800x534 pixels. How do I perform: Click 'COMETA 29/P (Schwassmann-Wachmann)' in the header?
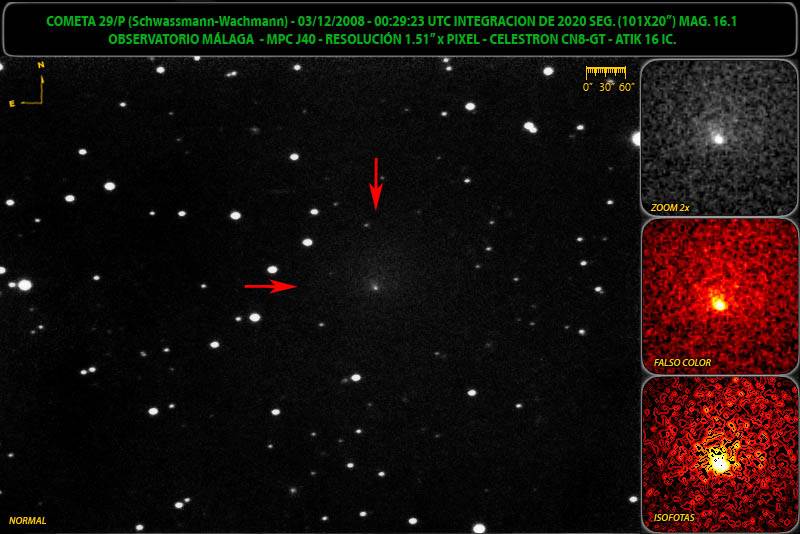[167, 21]
